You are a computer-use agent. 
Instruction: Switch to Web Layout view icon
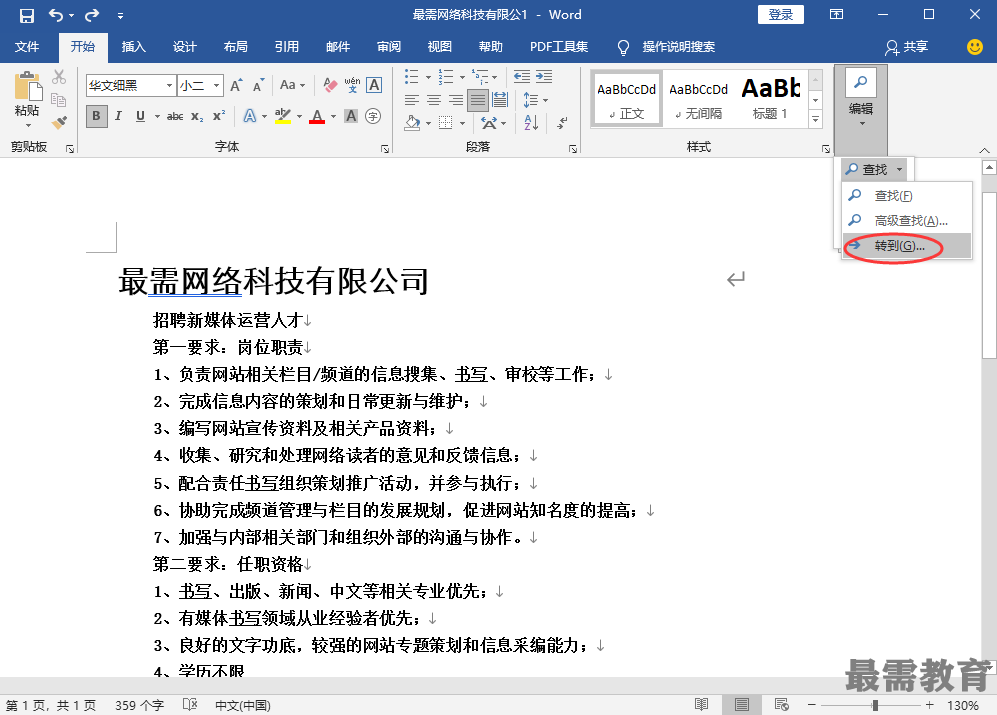tap(781, 704)
